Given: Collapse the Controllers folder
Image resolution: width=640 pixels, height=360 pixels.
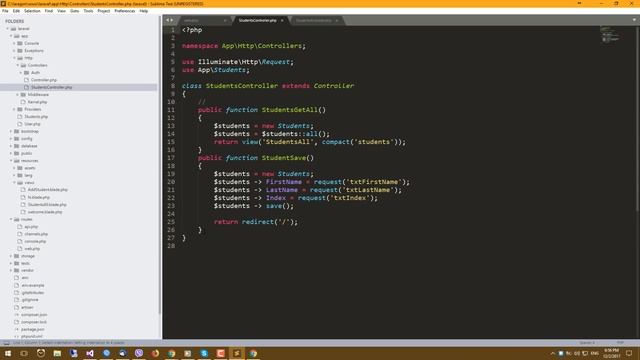Looking at the screenshot, I should 18,65.
